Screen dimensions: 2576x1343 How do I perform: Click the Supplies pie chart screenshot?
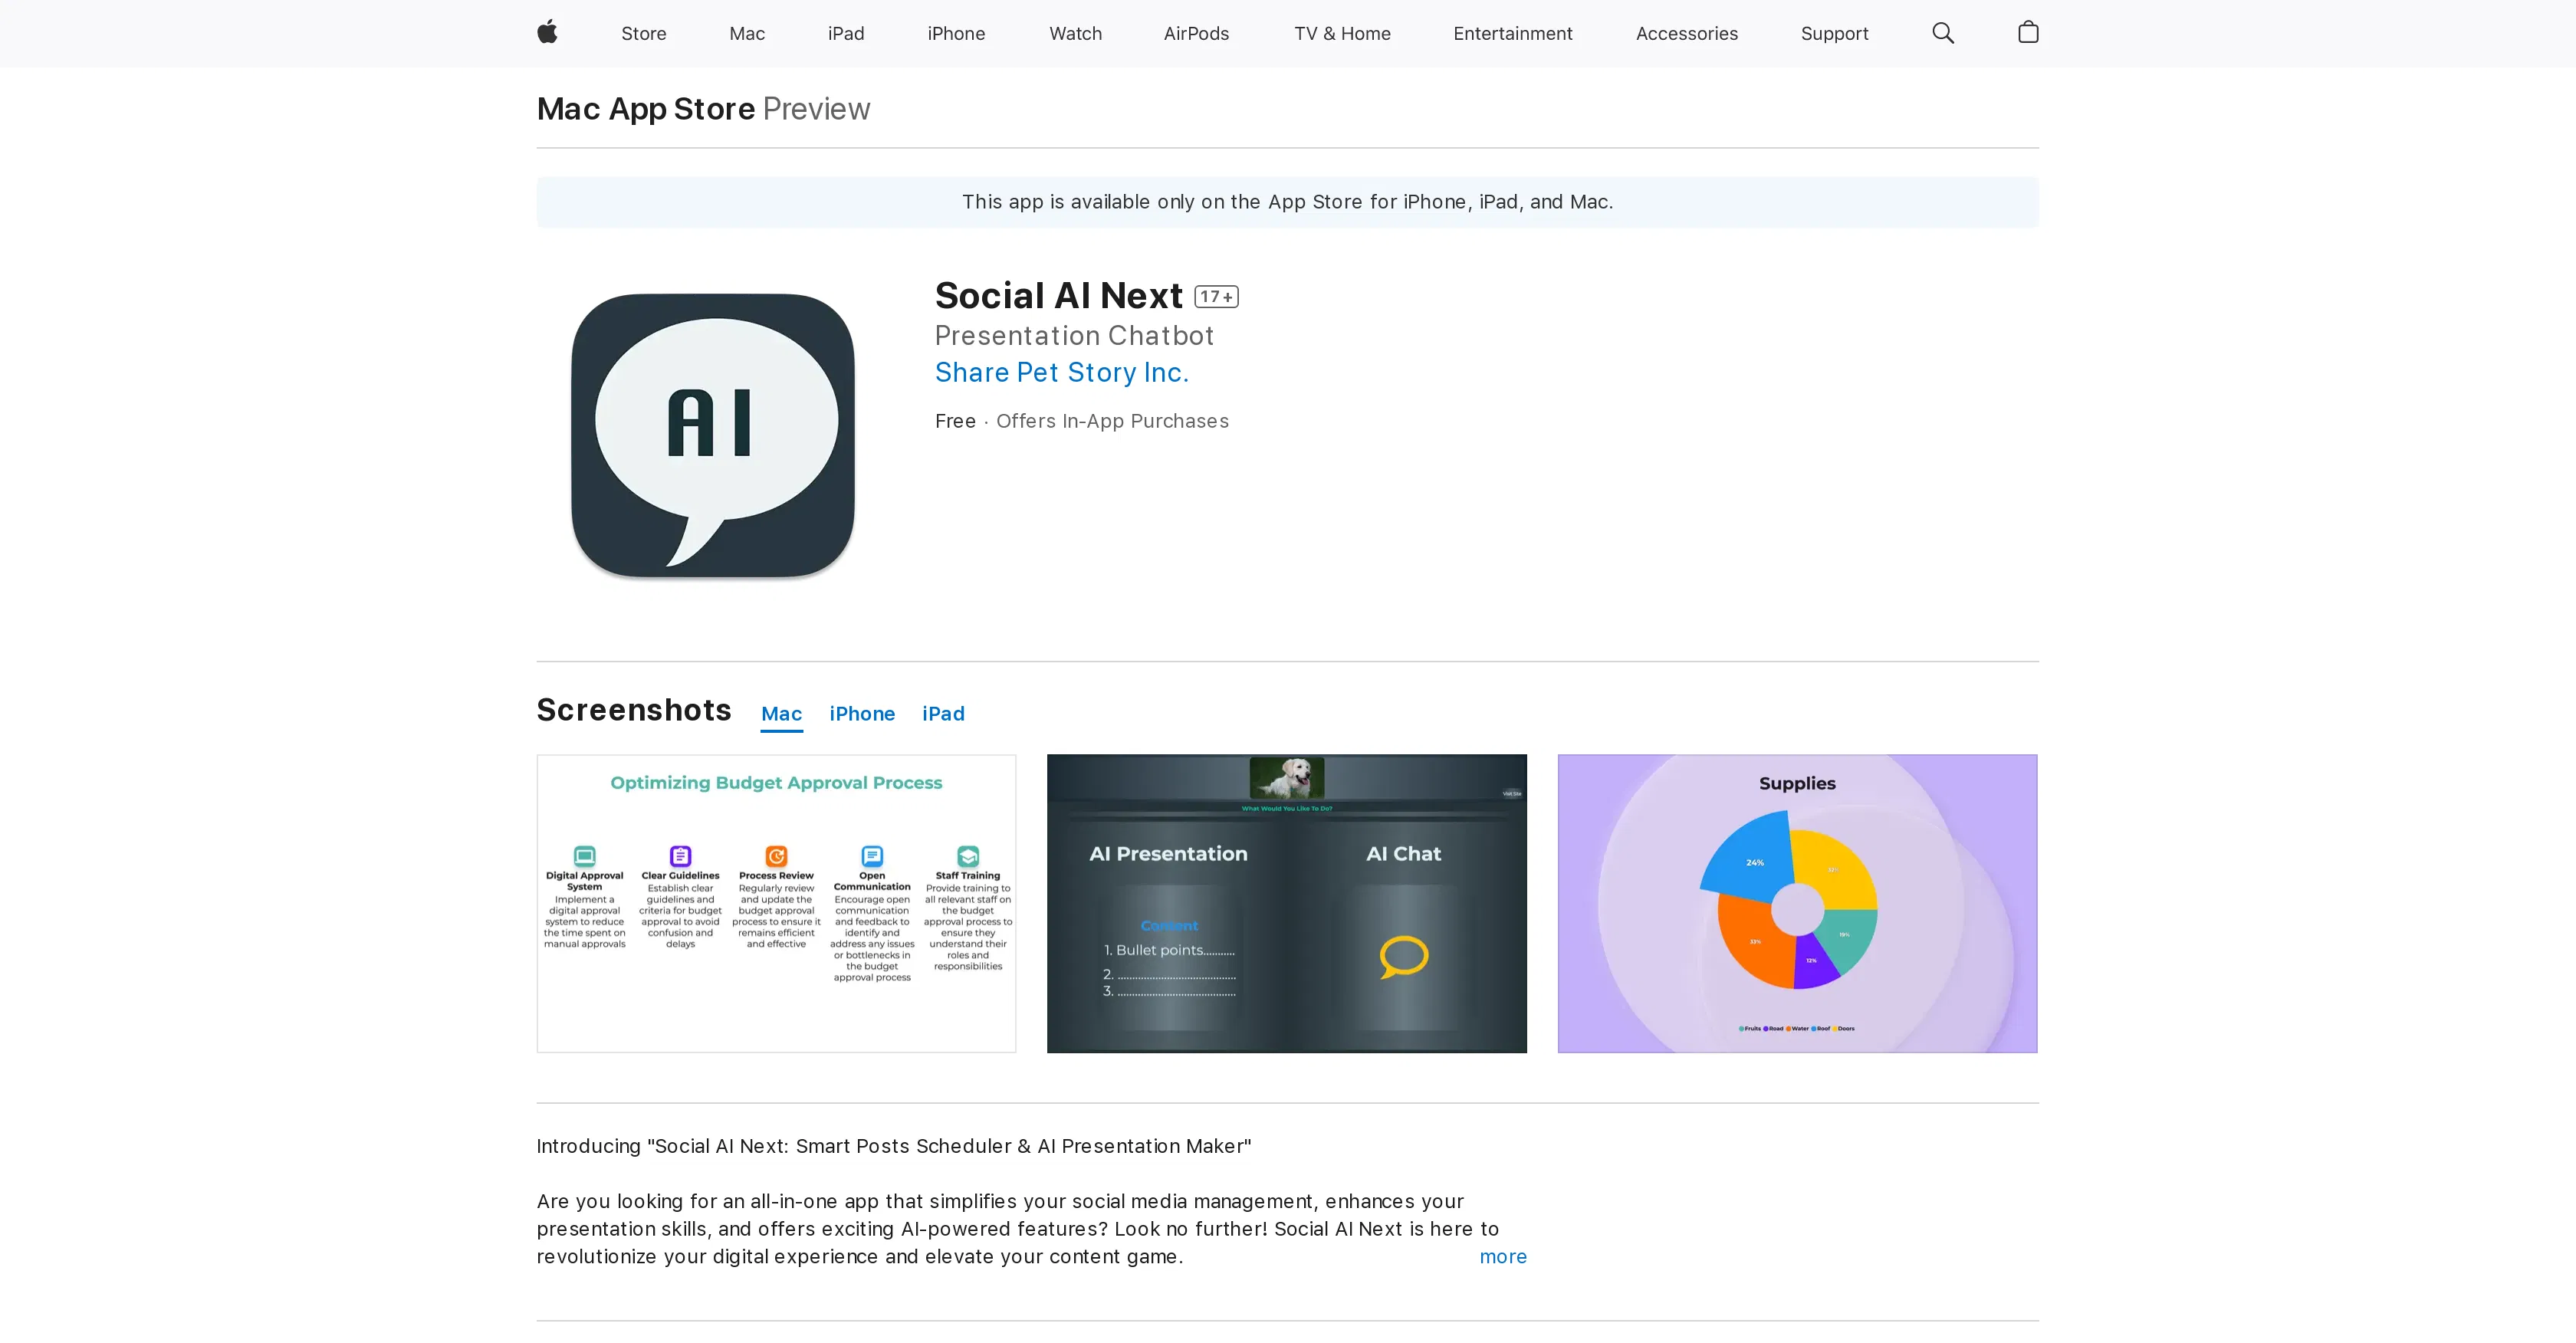pos(1796,903)
